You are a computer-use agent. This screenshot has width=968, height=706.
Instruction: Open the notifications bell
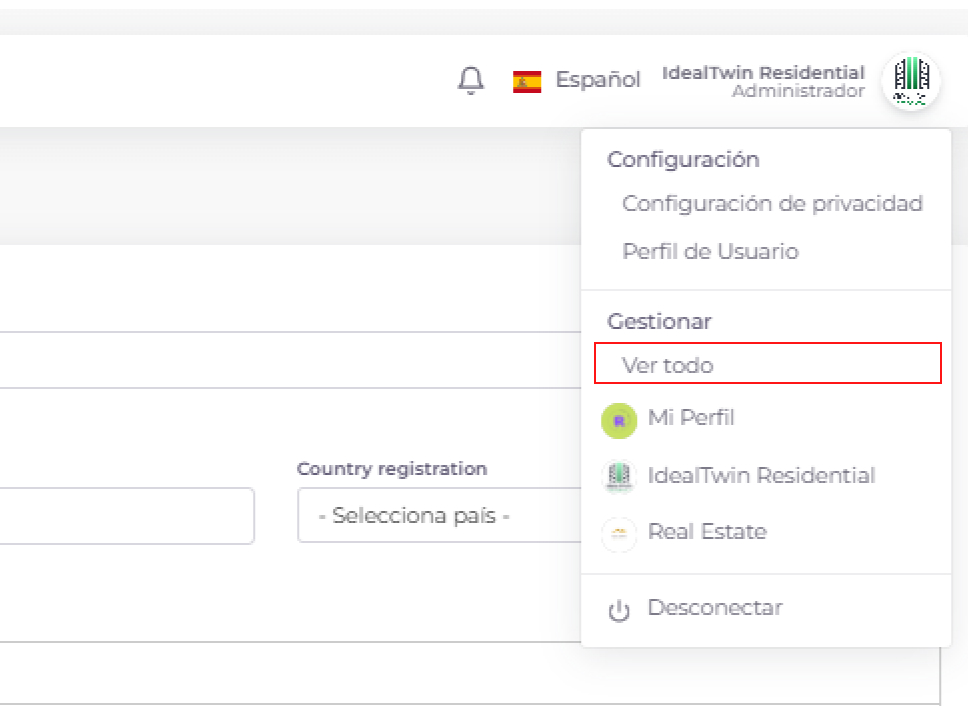(x=470, y=81)
